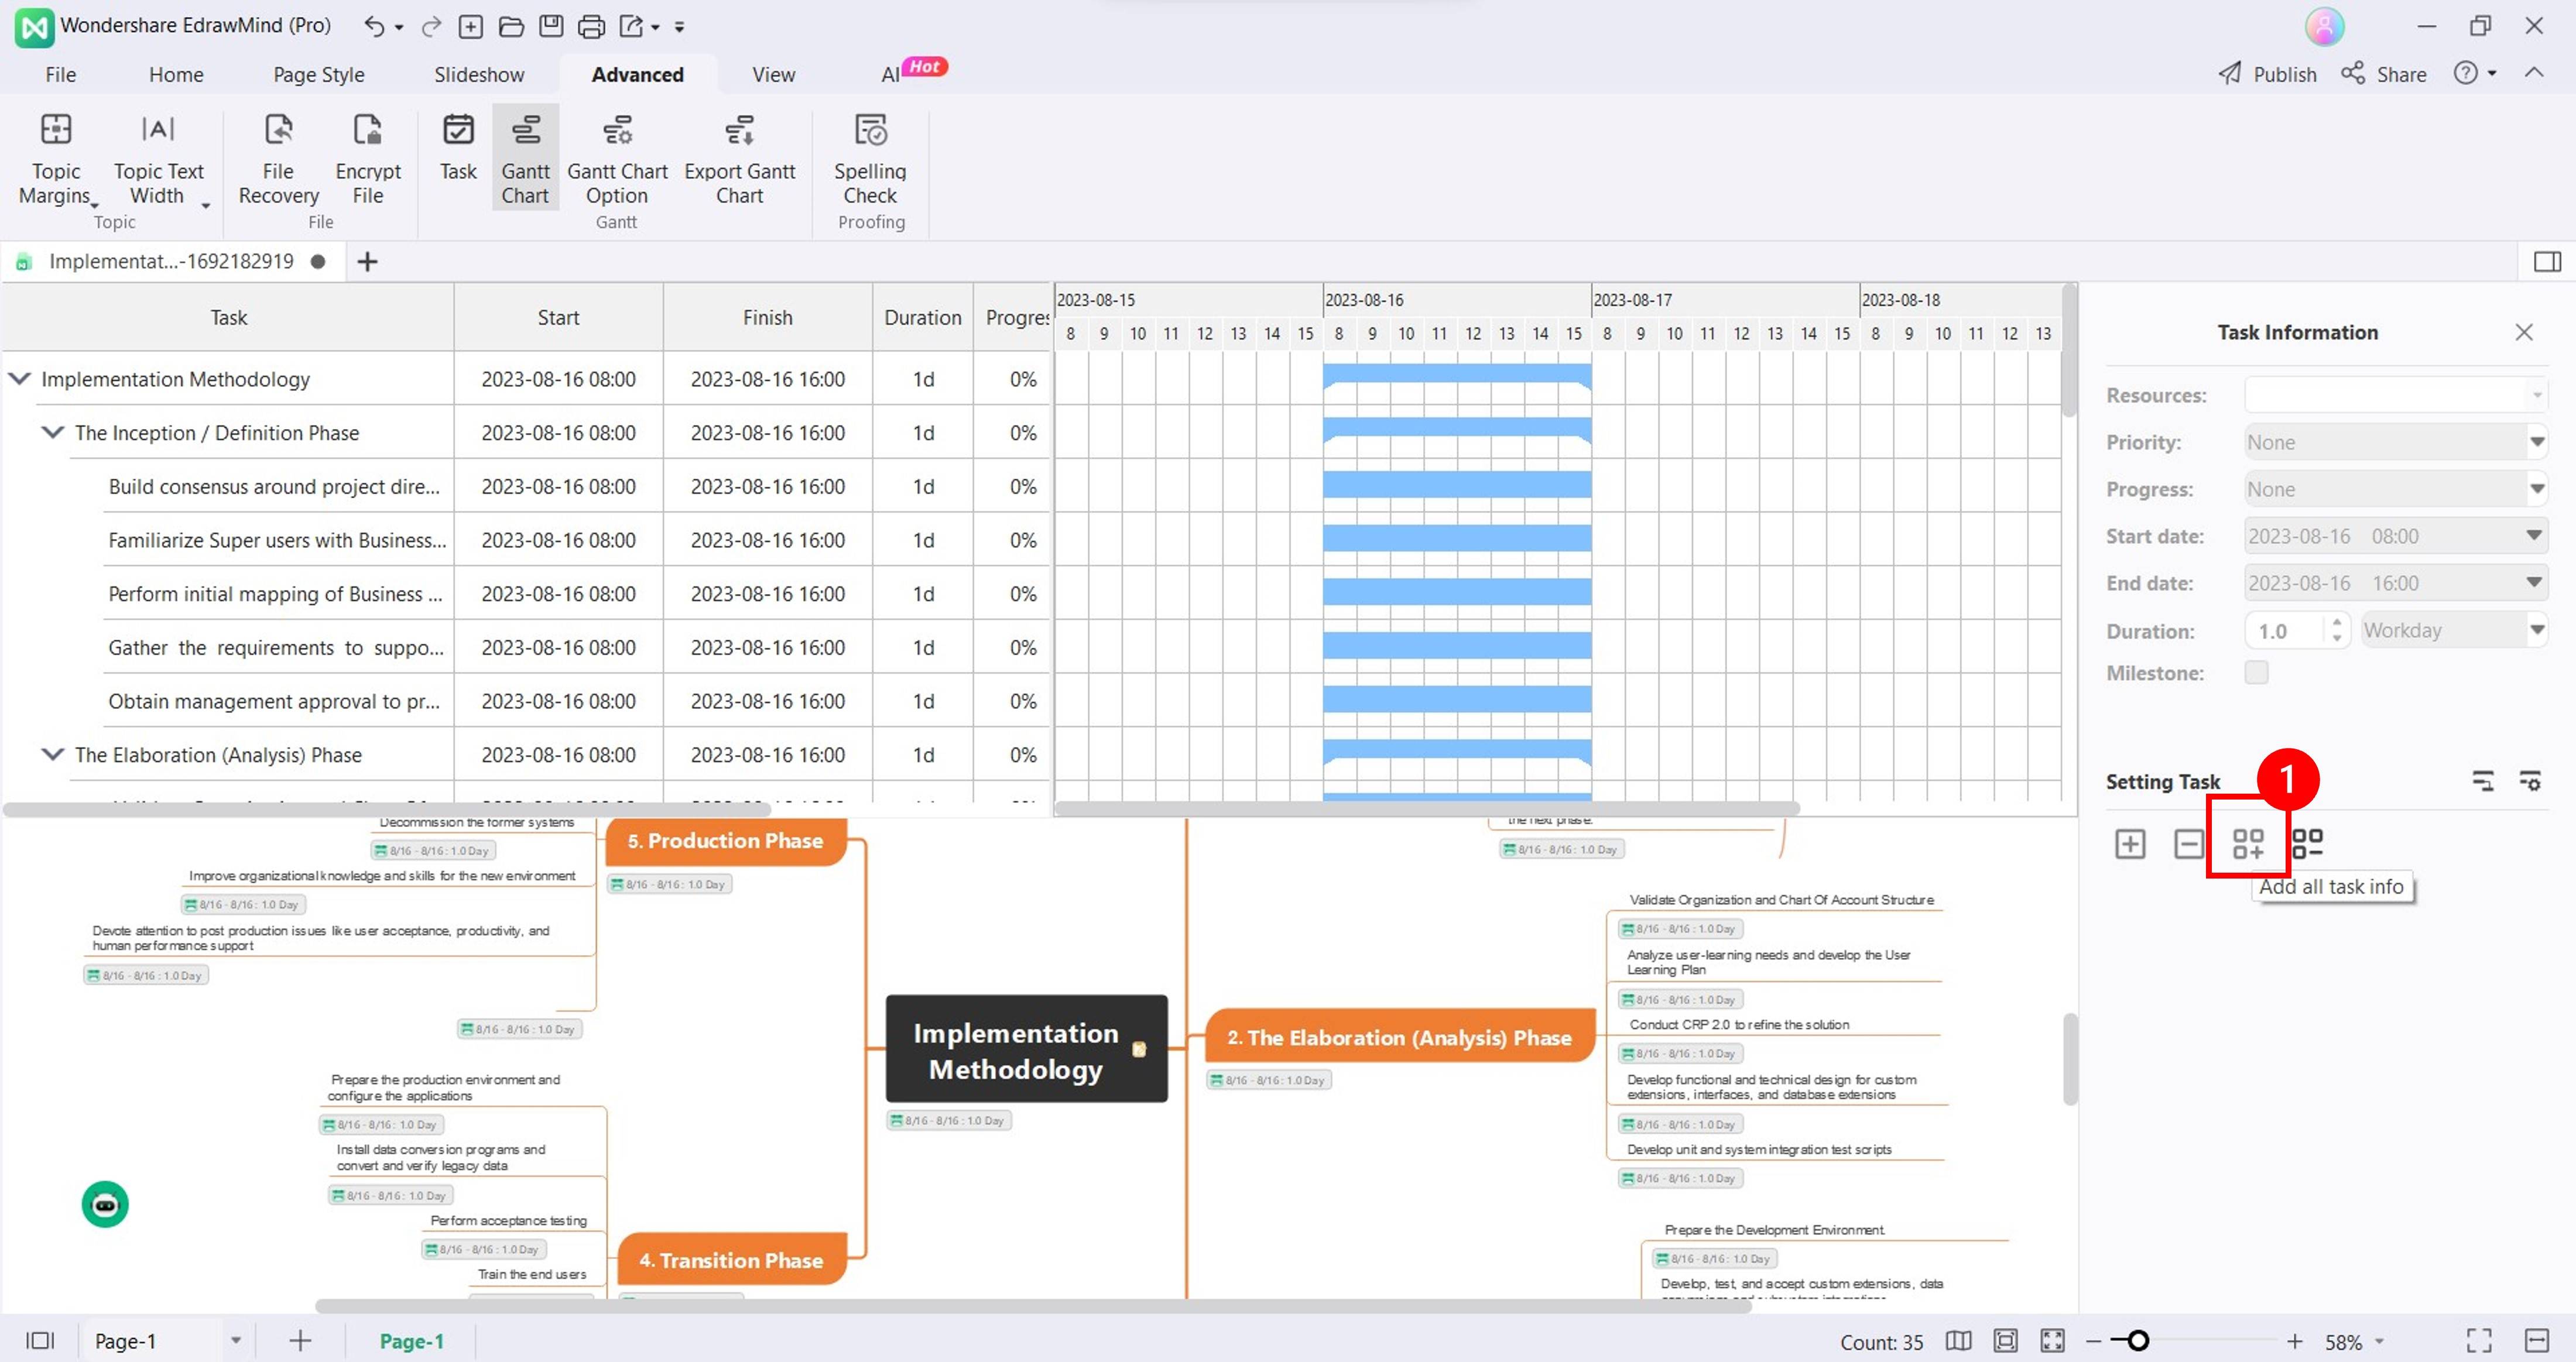This screenshot has height=1362, width=2576.
Task: Click the zoom slider handle
Action: click(2137, 1341)
